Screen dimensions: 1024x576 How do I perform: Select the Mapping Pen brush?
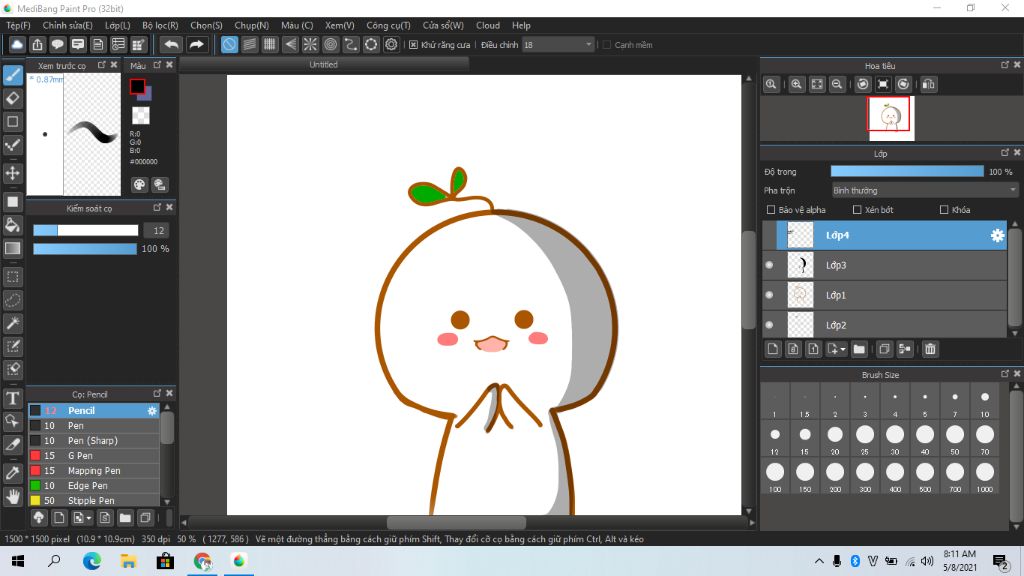point(94,471)
